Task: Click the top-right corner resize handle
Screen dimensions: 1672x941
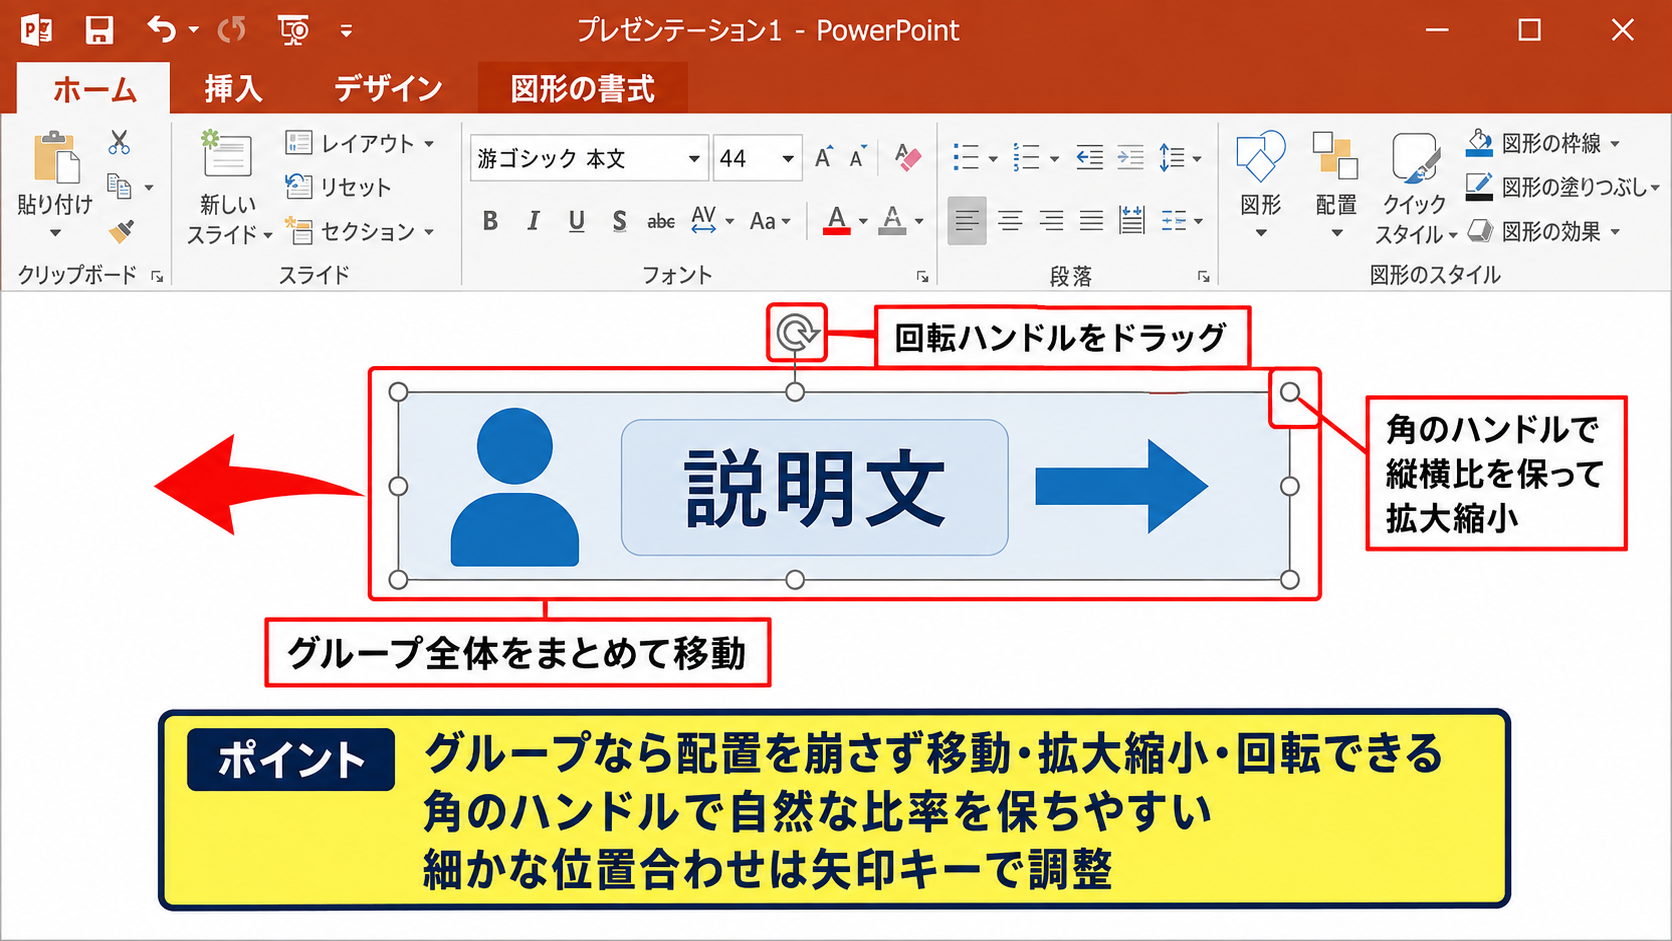Action: click(x=1290, y=392)
